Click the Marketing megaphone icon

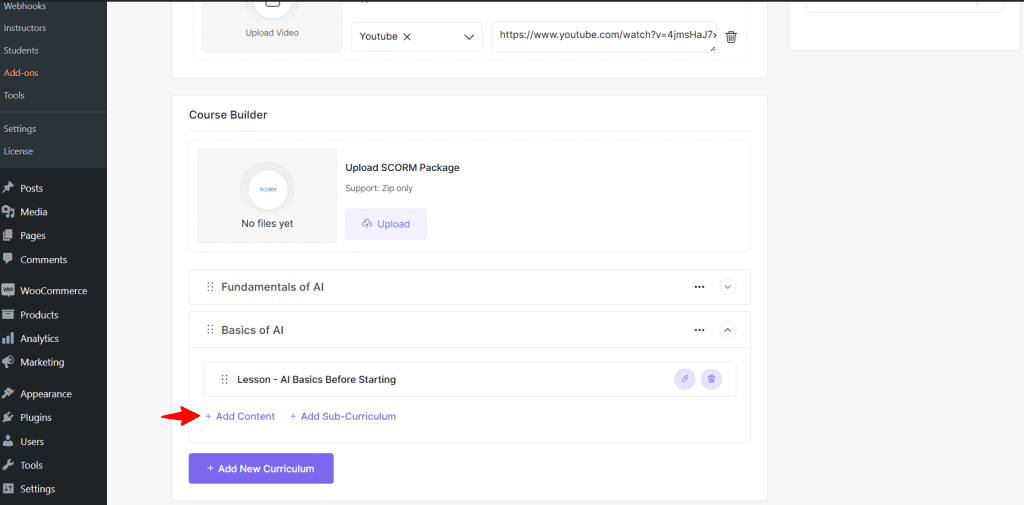coord(8,362)
